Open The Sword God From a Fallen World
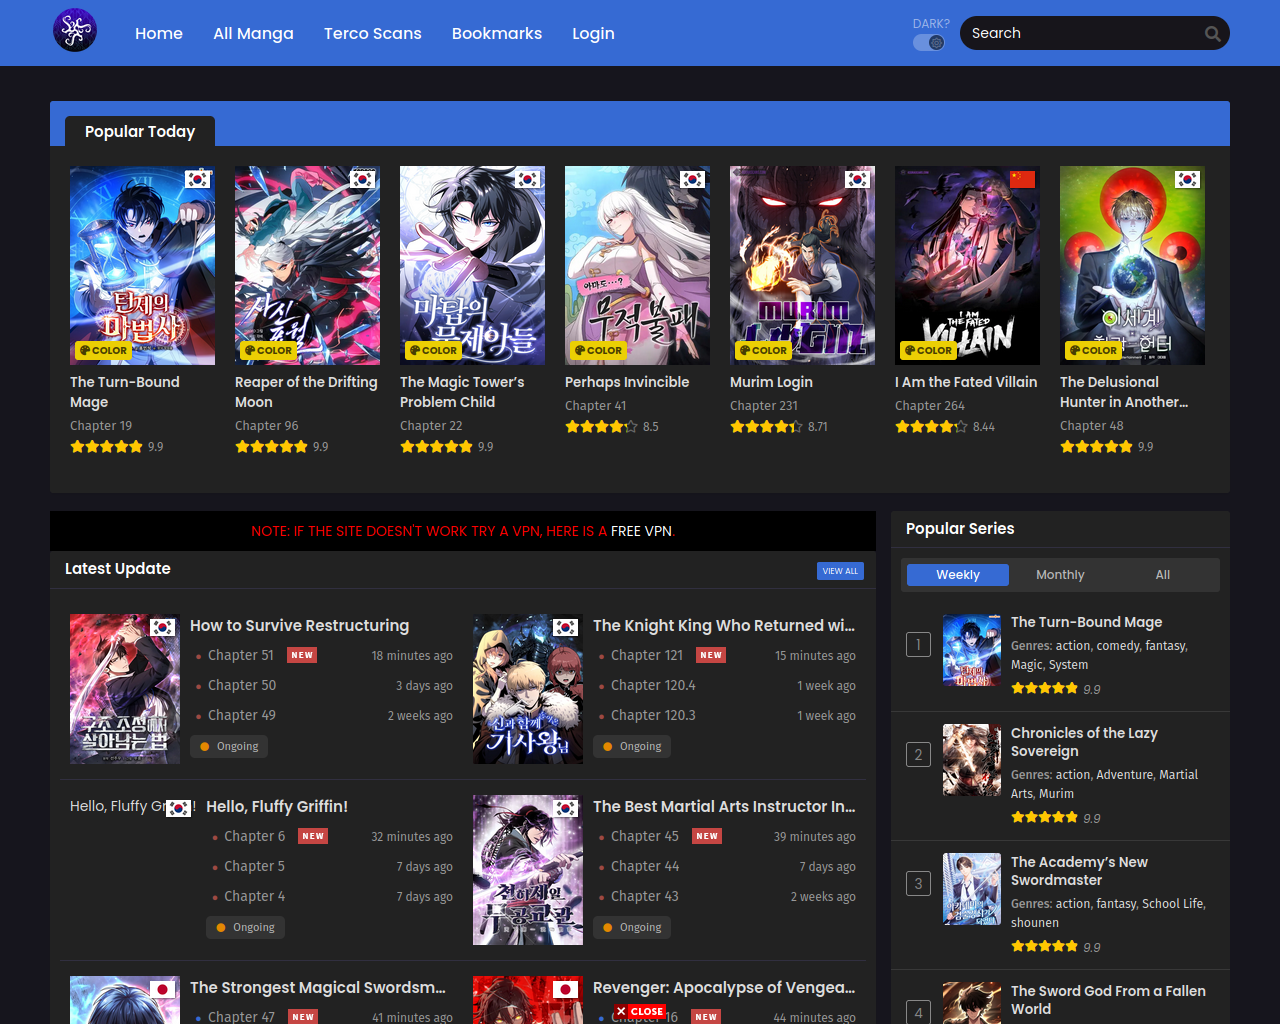The image size is (1280, 1024). tap(1108, 1000)
